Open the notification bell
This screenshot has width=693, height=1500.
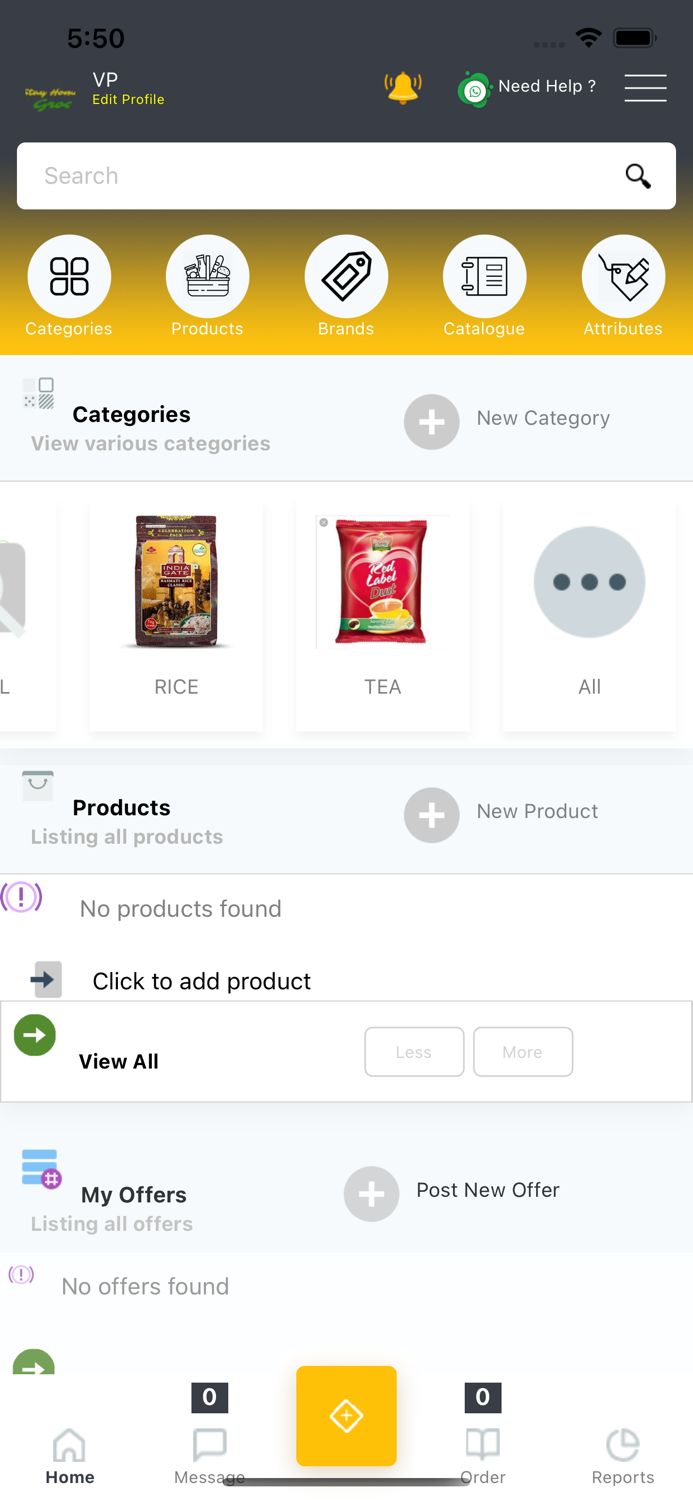pyautogui.click(x=402, y=88)
